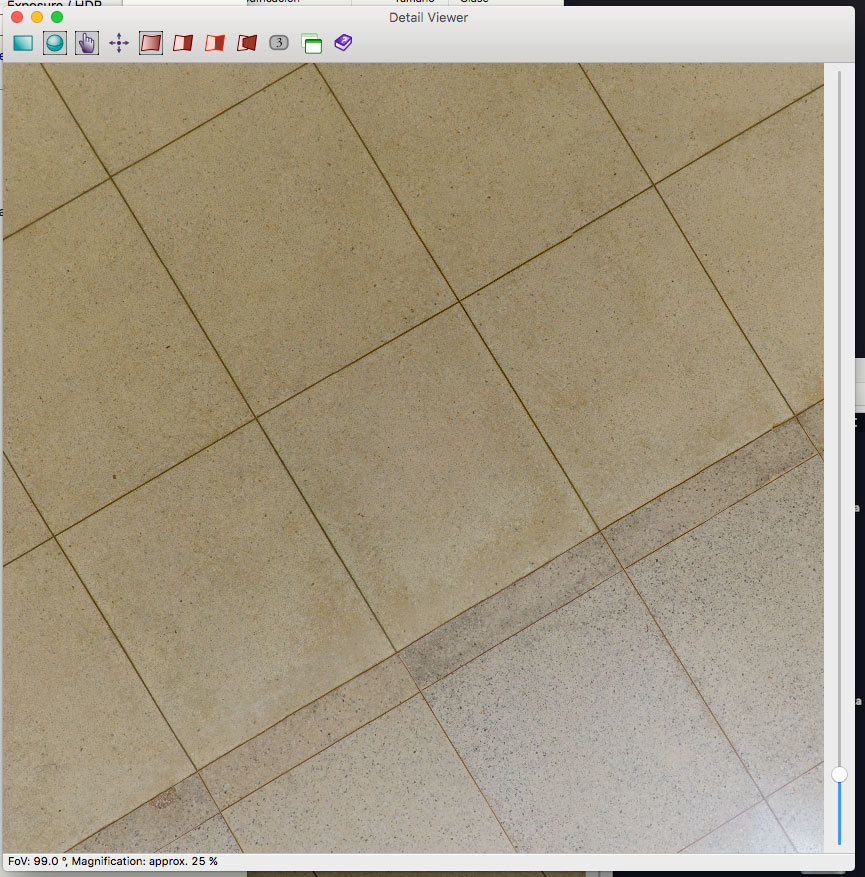
Task: Open help via the purple book icon
Action: click(x=343, y=43)
